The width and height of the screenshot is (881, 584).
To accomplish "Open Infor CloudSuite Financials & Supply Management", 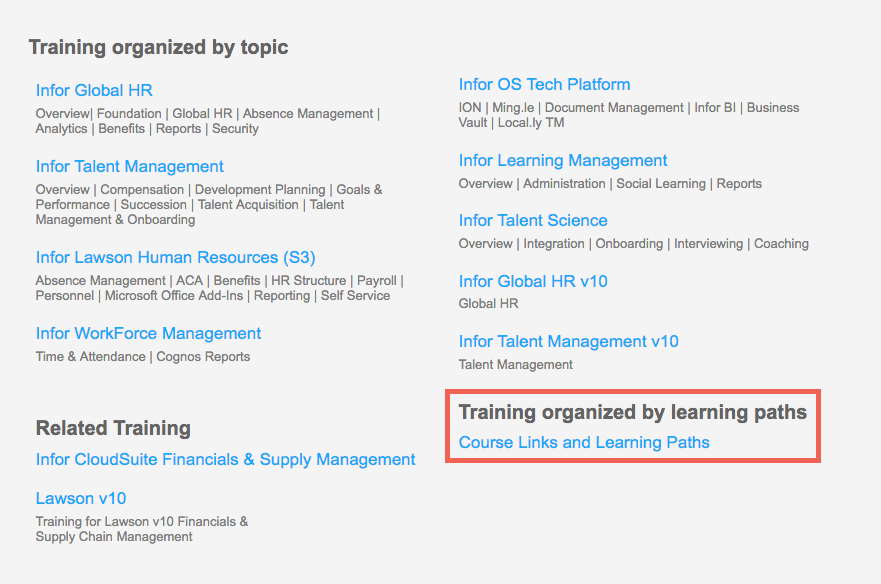I will point(225,460).
